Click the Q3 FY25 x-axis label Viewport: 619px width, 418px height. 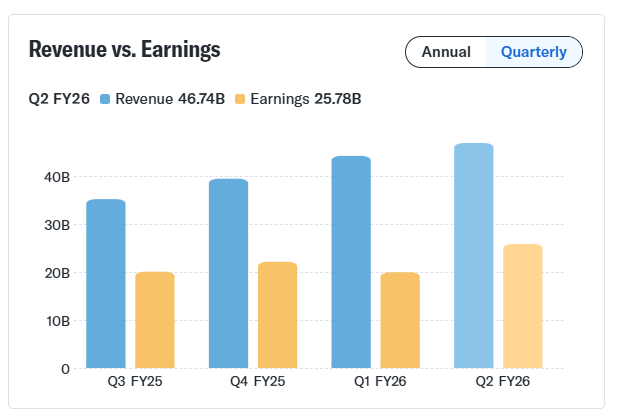tap(130, 382)
